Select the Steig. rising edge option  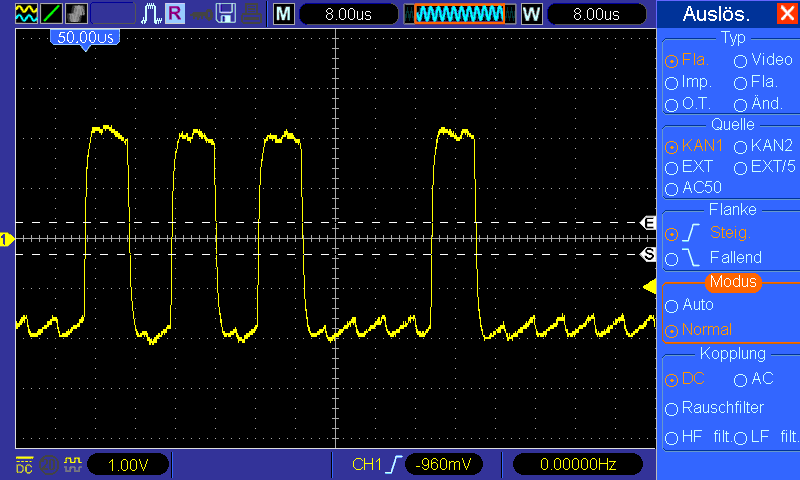pyautogui.click(x=708, y=233)
